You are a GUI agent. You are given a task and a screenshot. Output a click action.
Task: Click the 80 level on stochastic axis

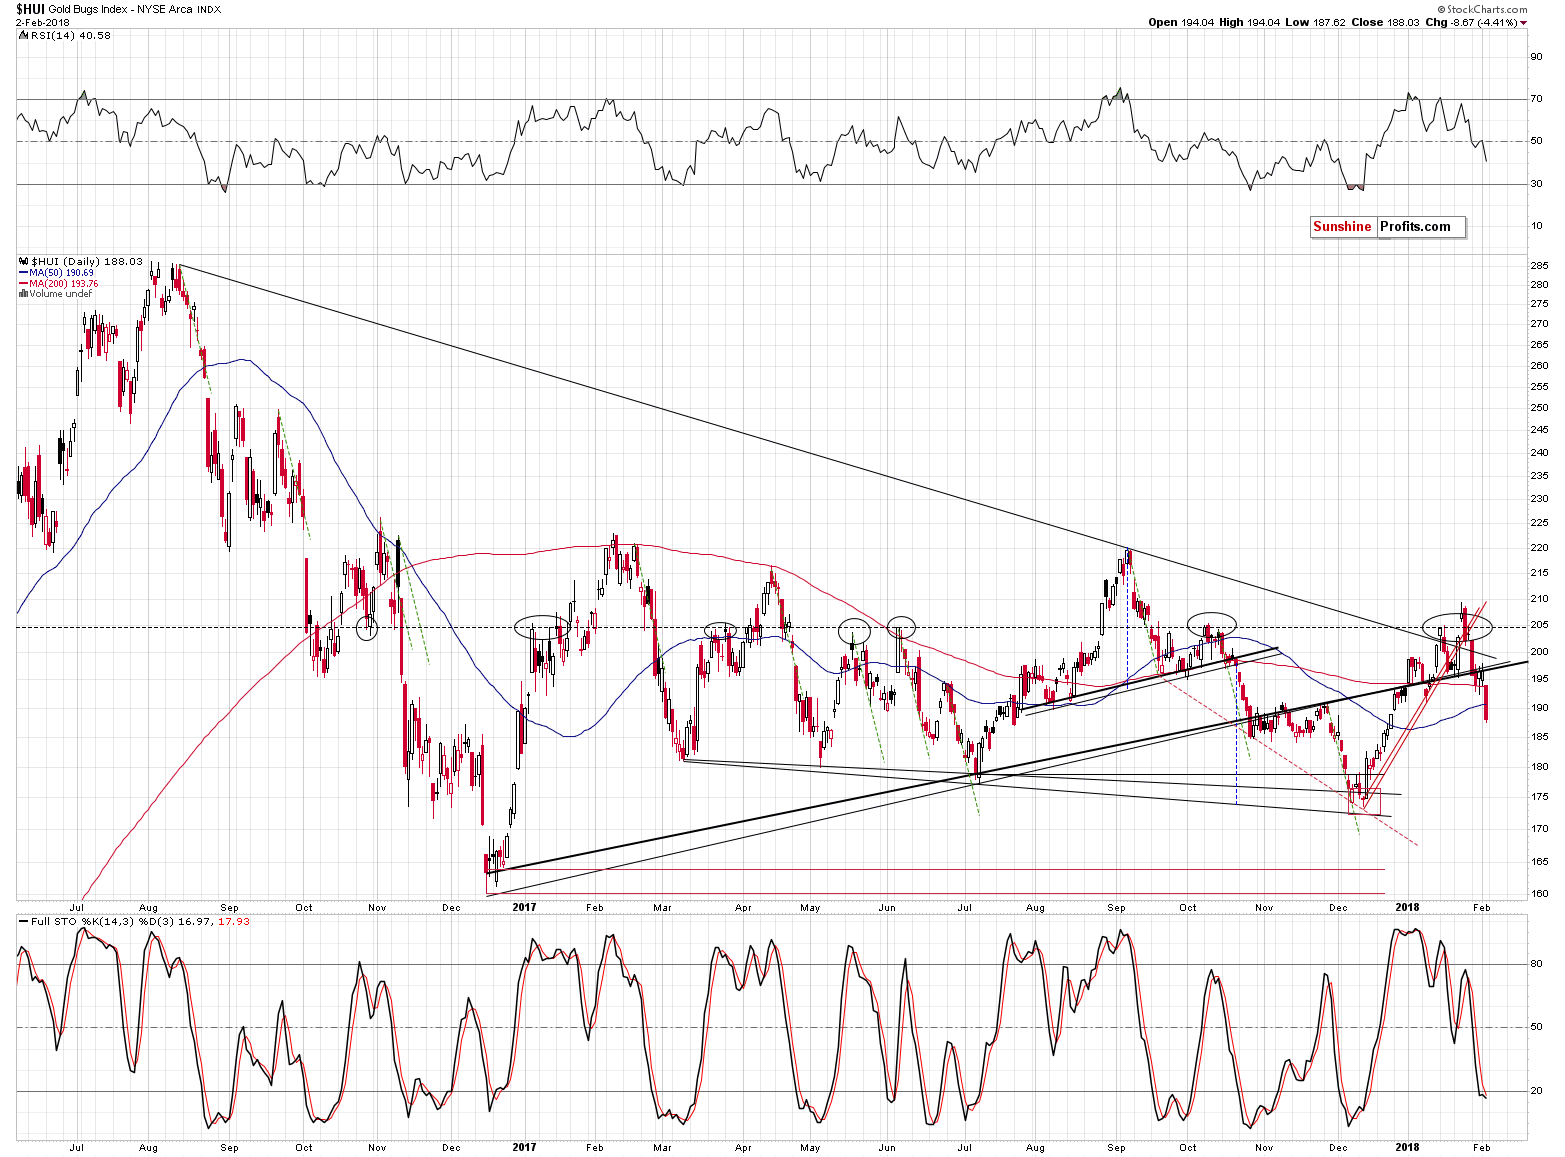tap(1536, 964)
